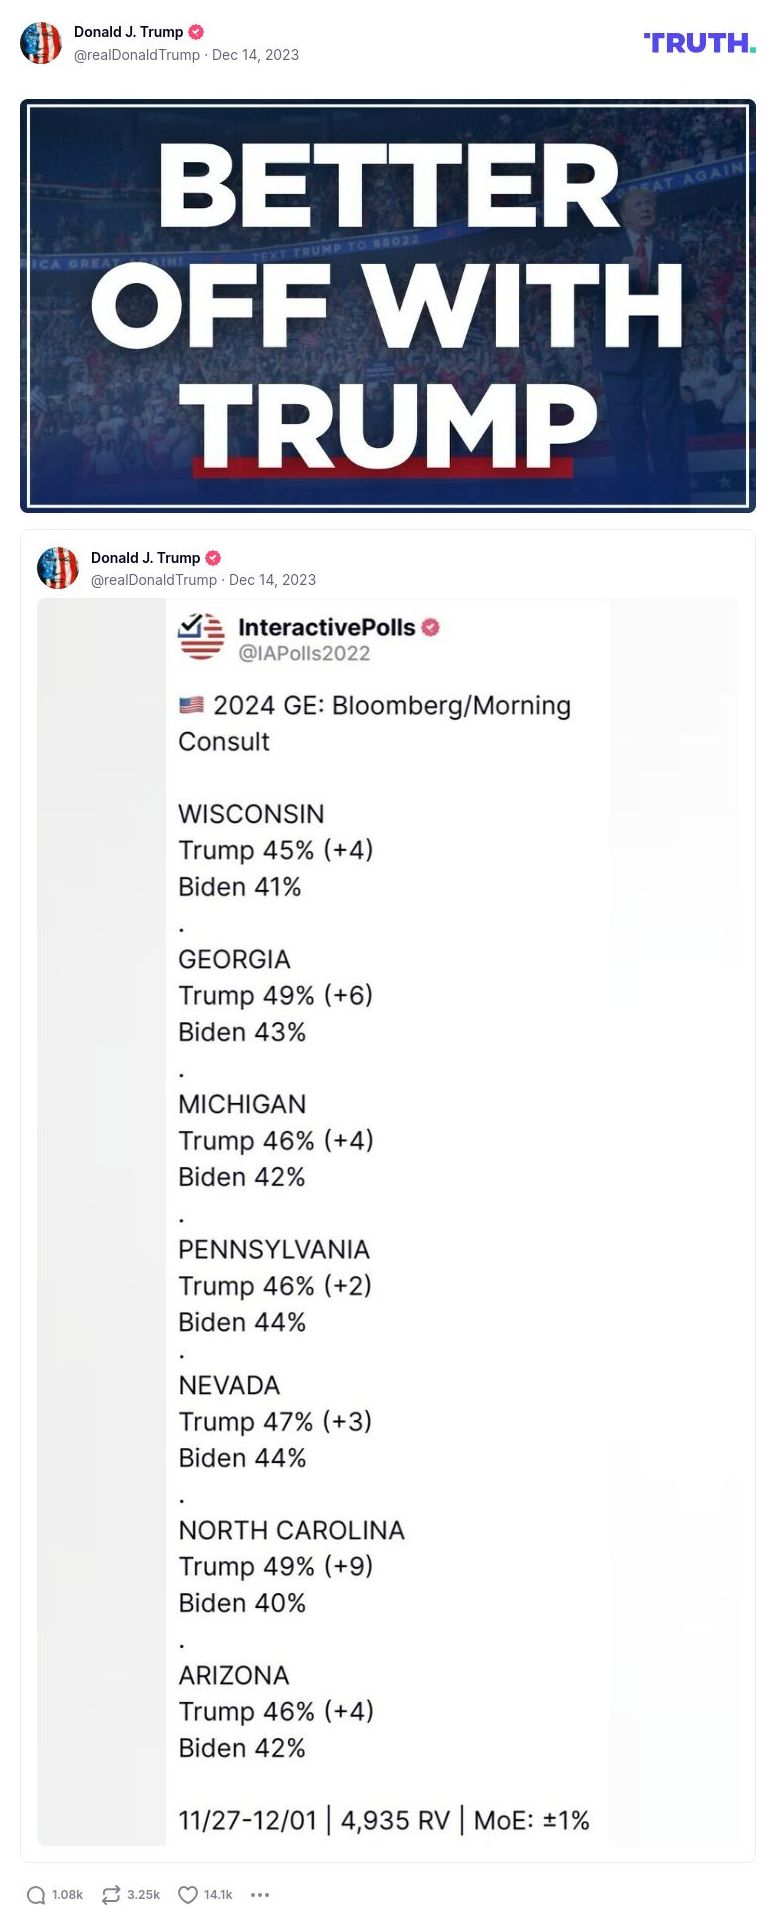View the 3.25k retruths count

pos(142,1894)
